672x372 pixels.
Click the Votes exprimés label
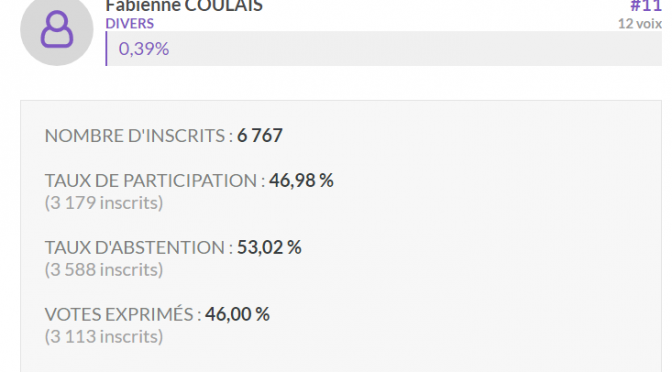click(x=123, y=315)
